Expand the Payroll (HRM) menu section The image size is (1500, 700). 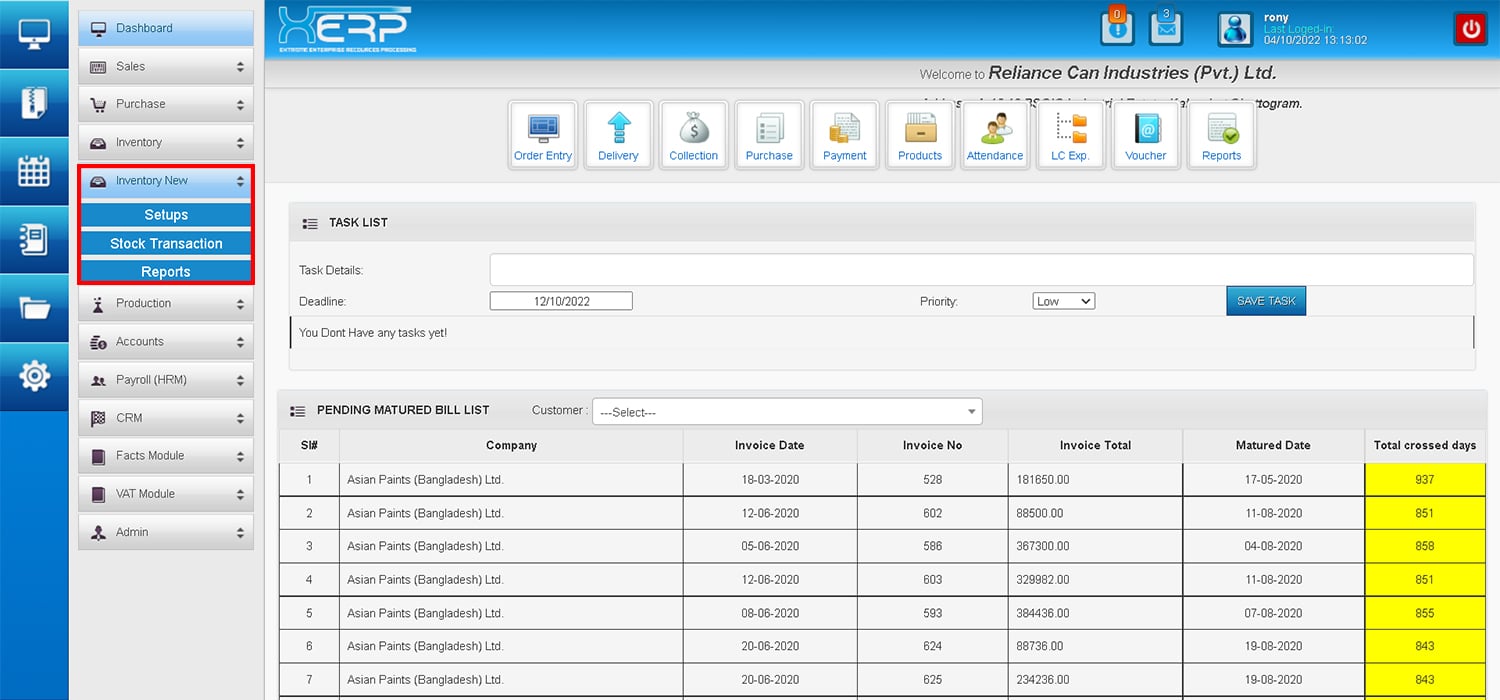(166, 380)
